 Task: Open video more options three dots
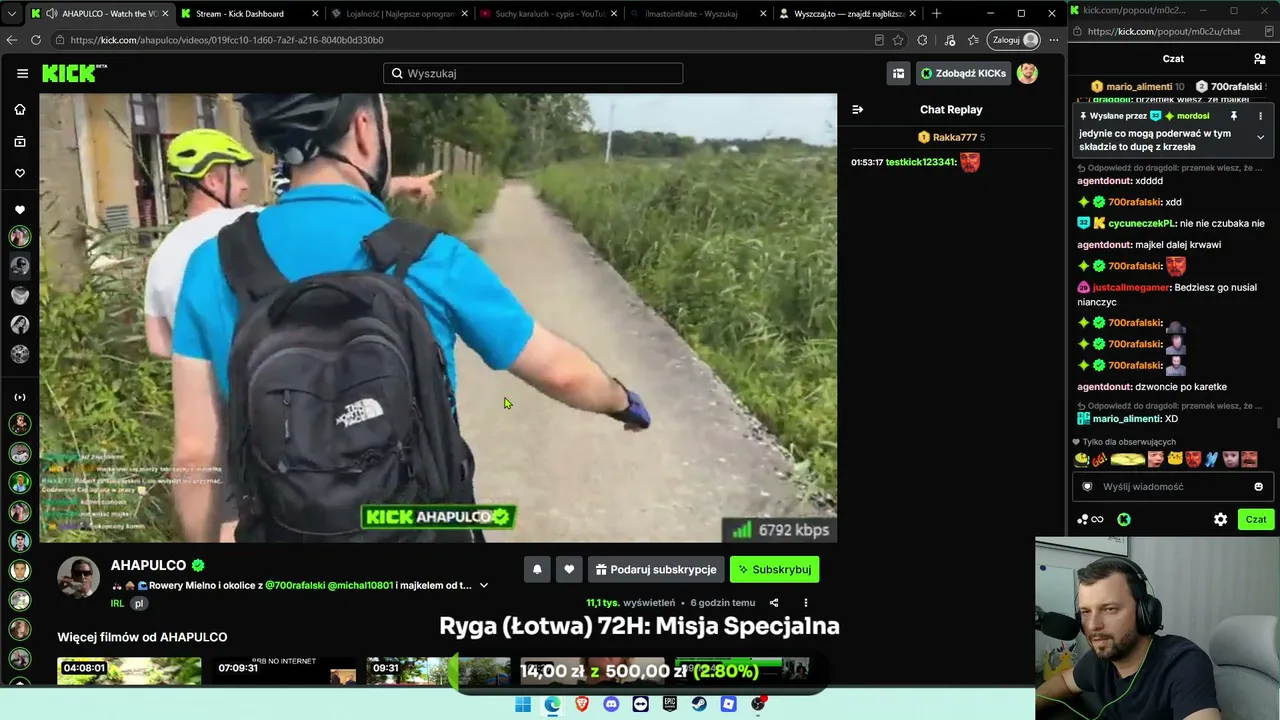point(805,603)
